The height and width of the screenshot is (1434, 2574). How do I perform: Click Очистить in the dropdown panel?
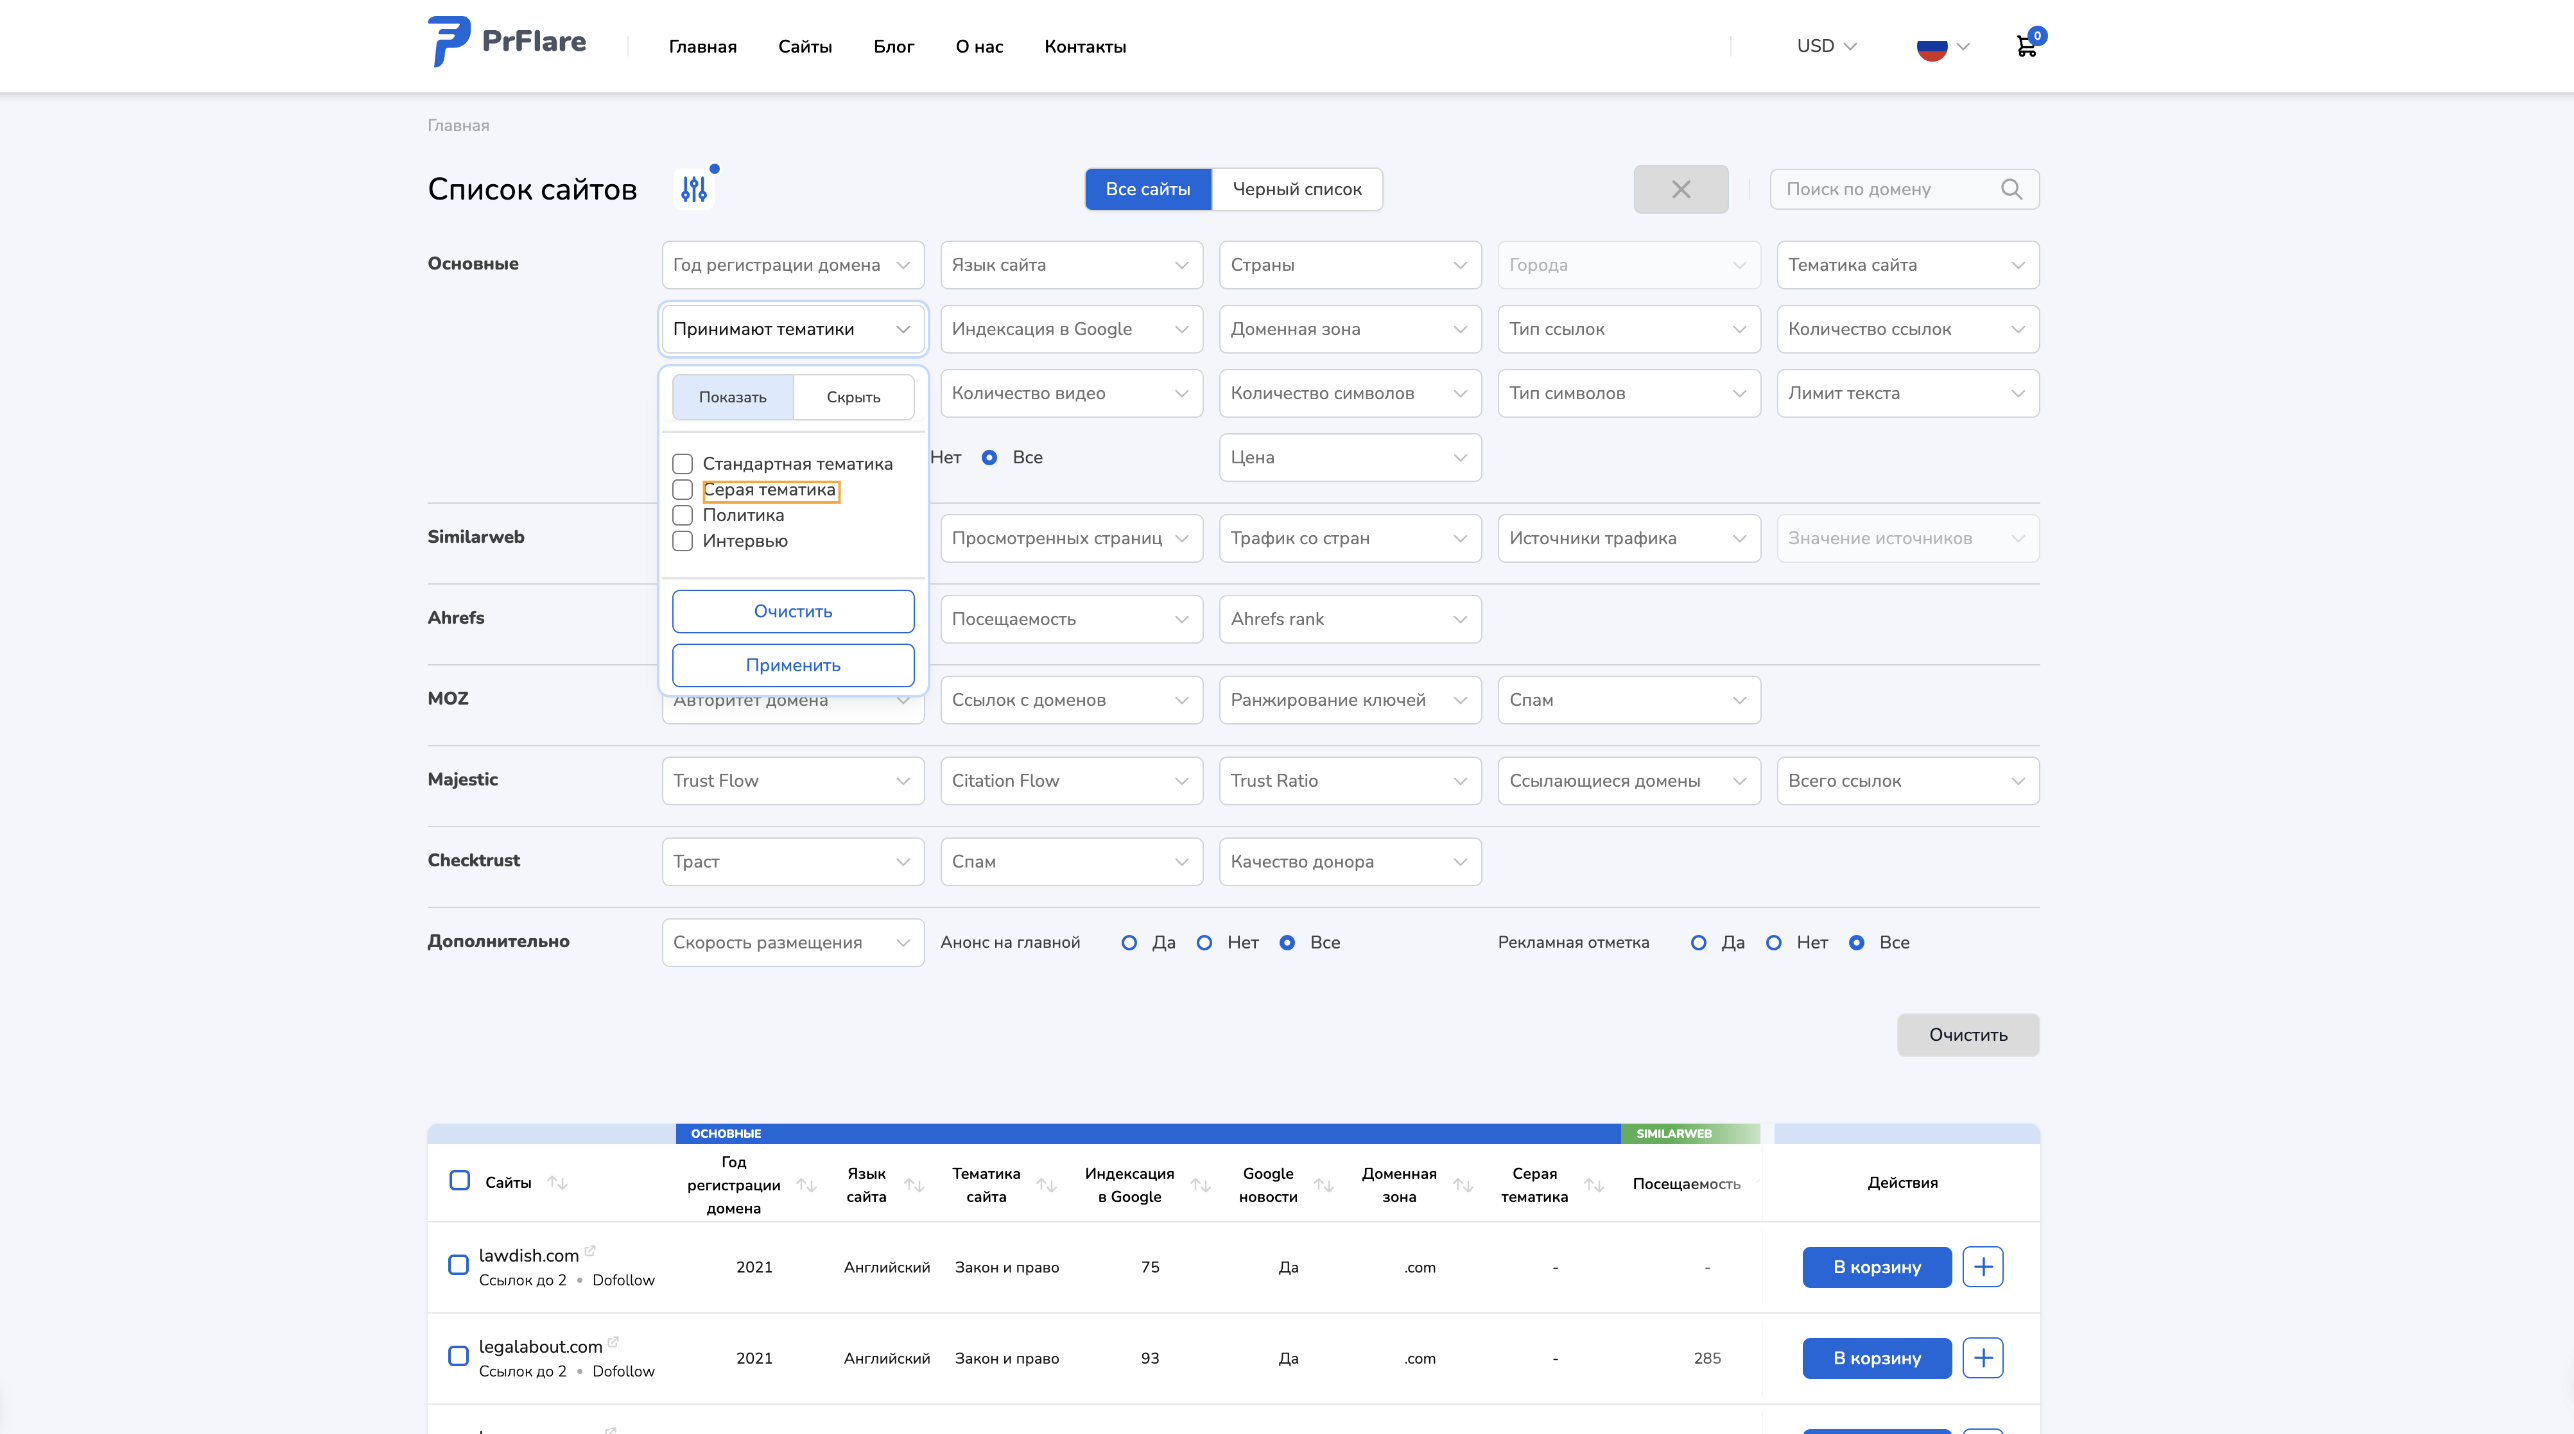tap(792, 611)
